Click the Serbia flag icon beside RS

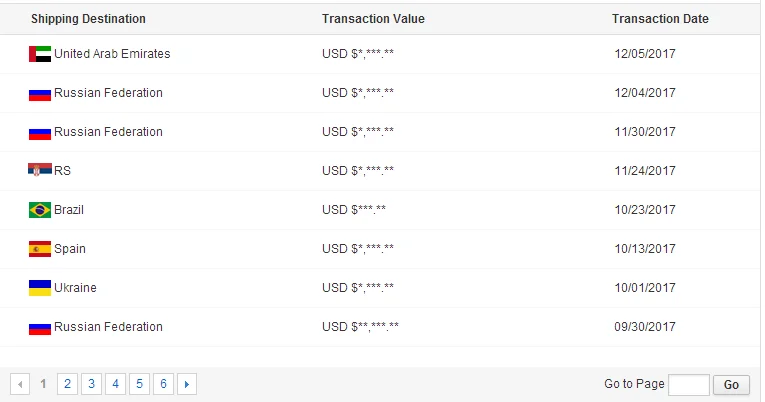point(40,171)
